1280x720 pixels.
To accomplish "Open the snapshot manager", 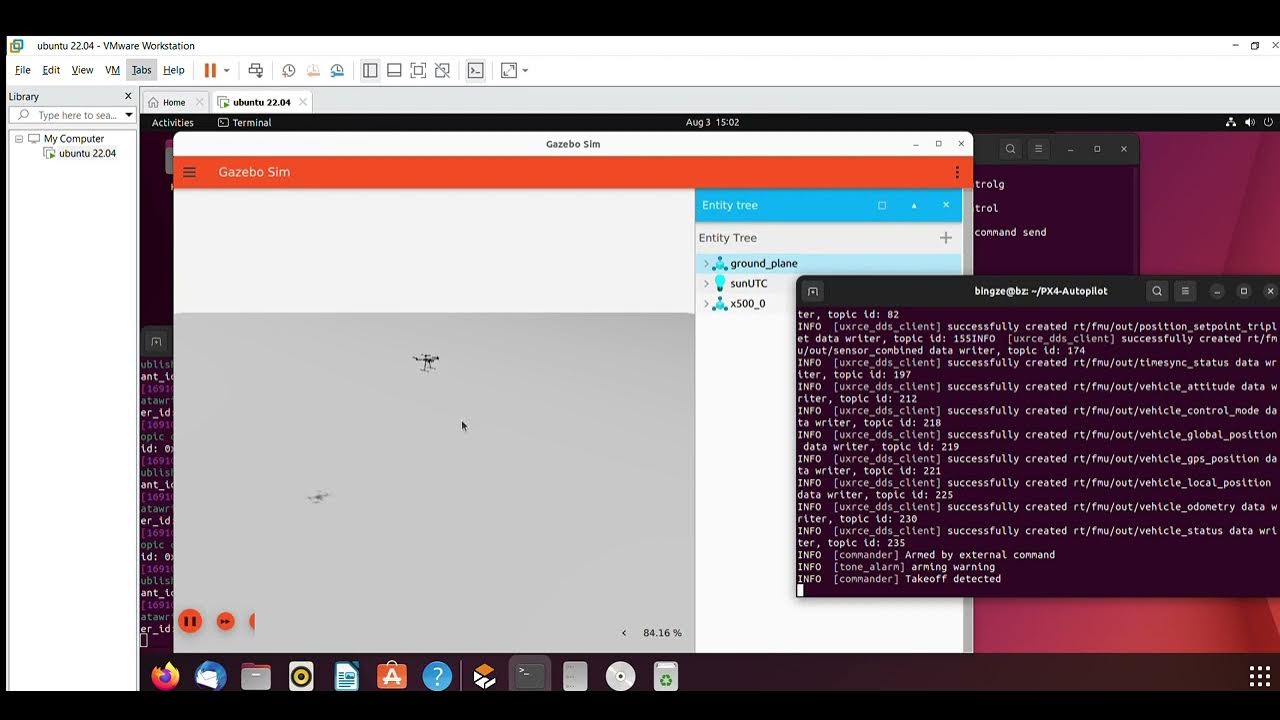I will [337, 70].
